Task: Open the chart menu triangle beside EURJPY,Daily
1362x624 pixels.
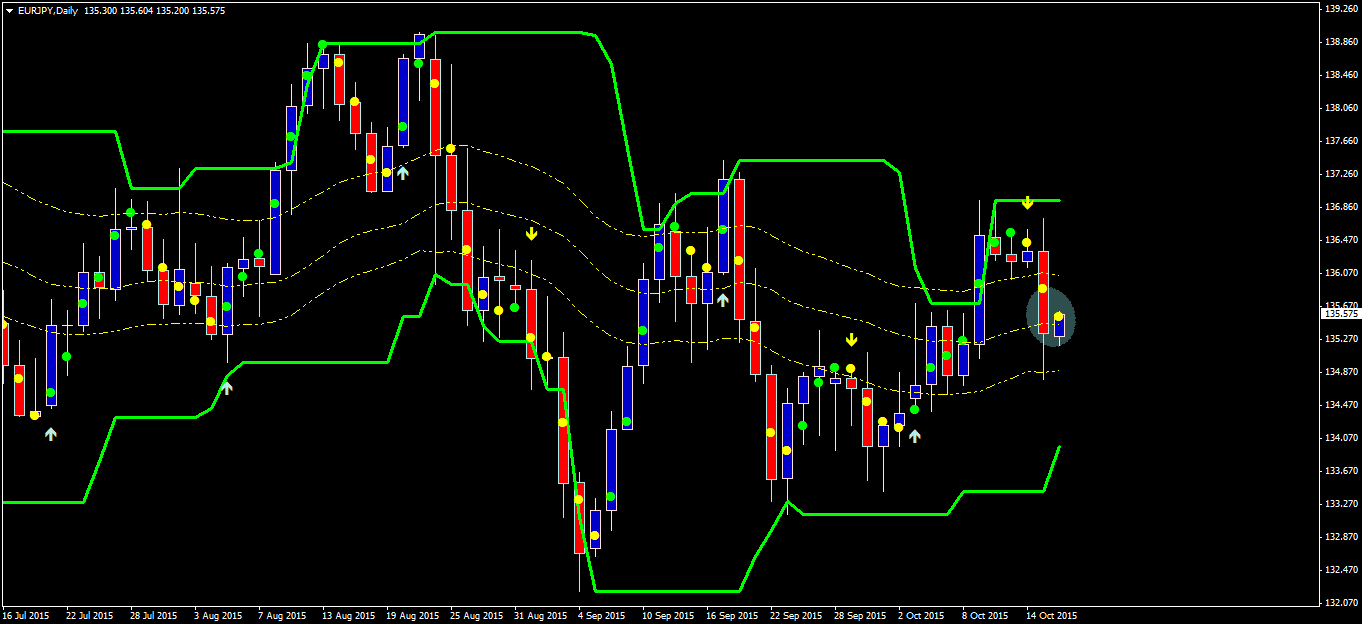Action: click(9, 9)
